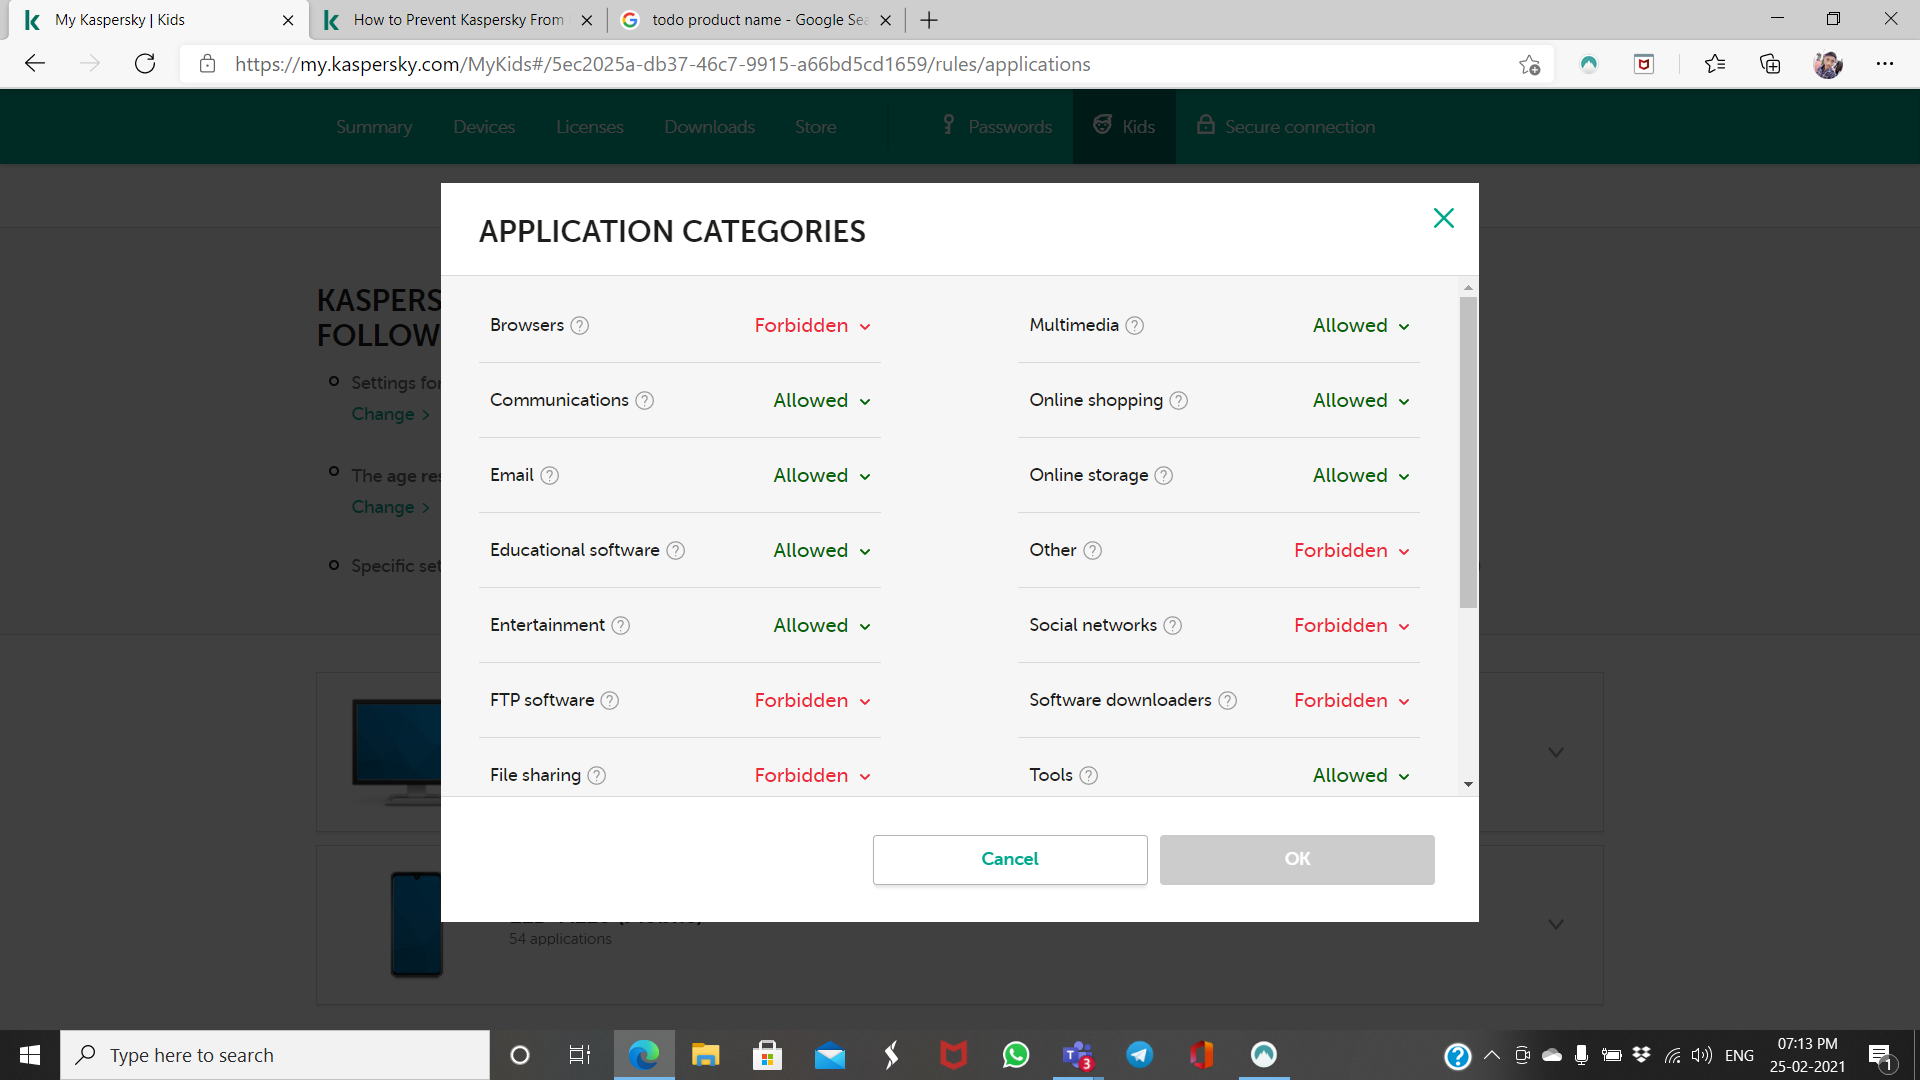Click help icon beside Online shopping
The height and width of the screenshot is (1080, 1920).
[1179, 401]
